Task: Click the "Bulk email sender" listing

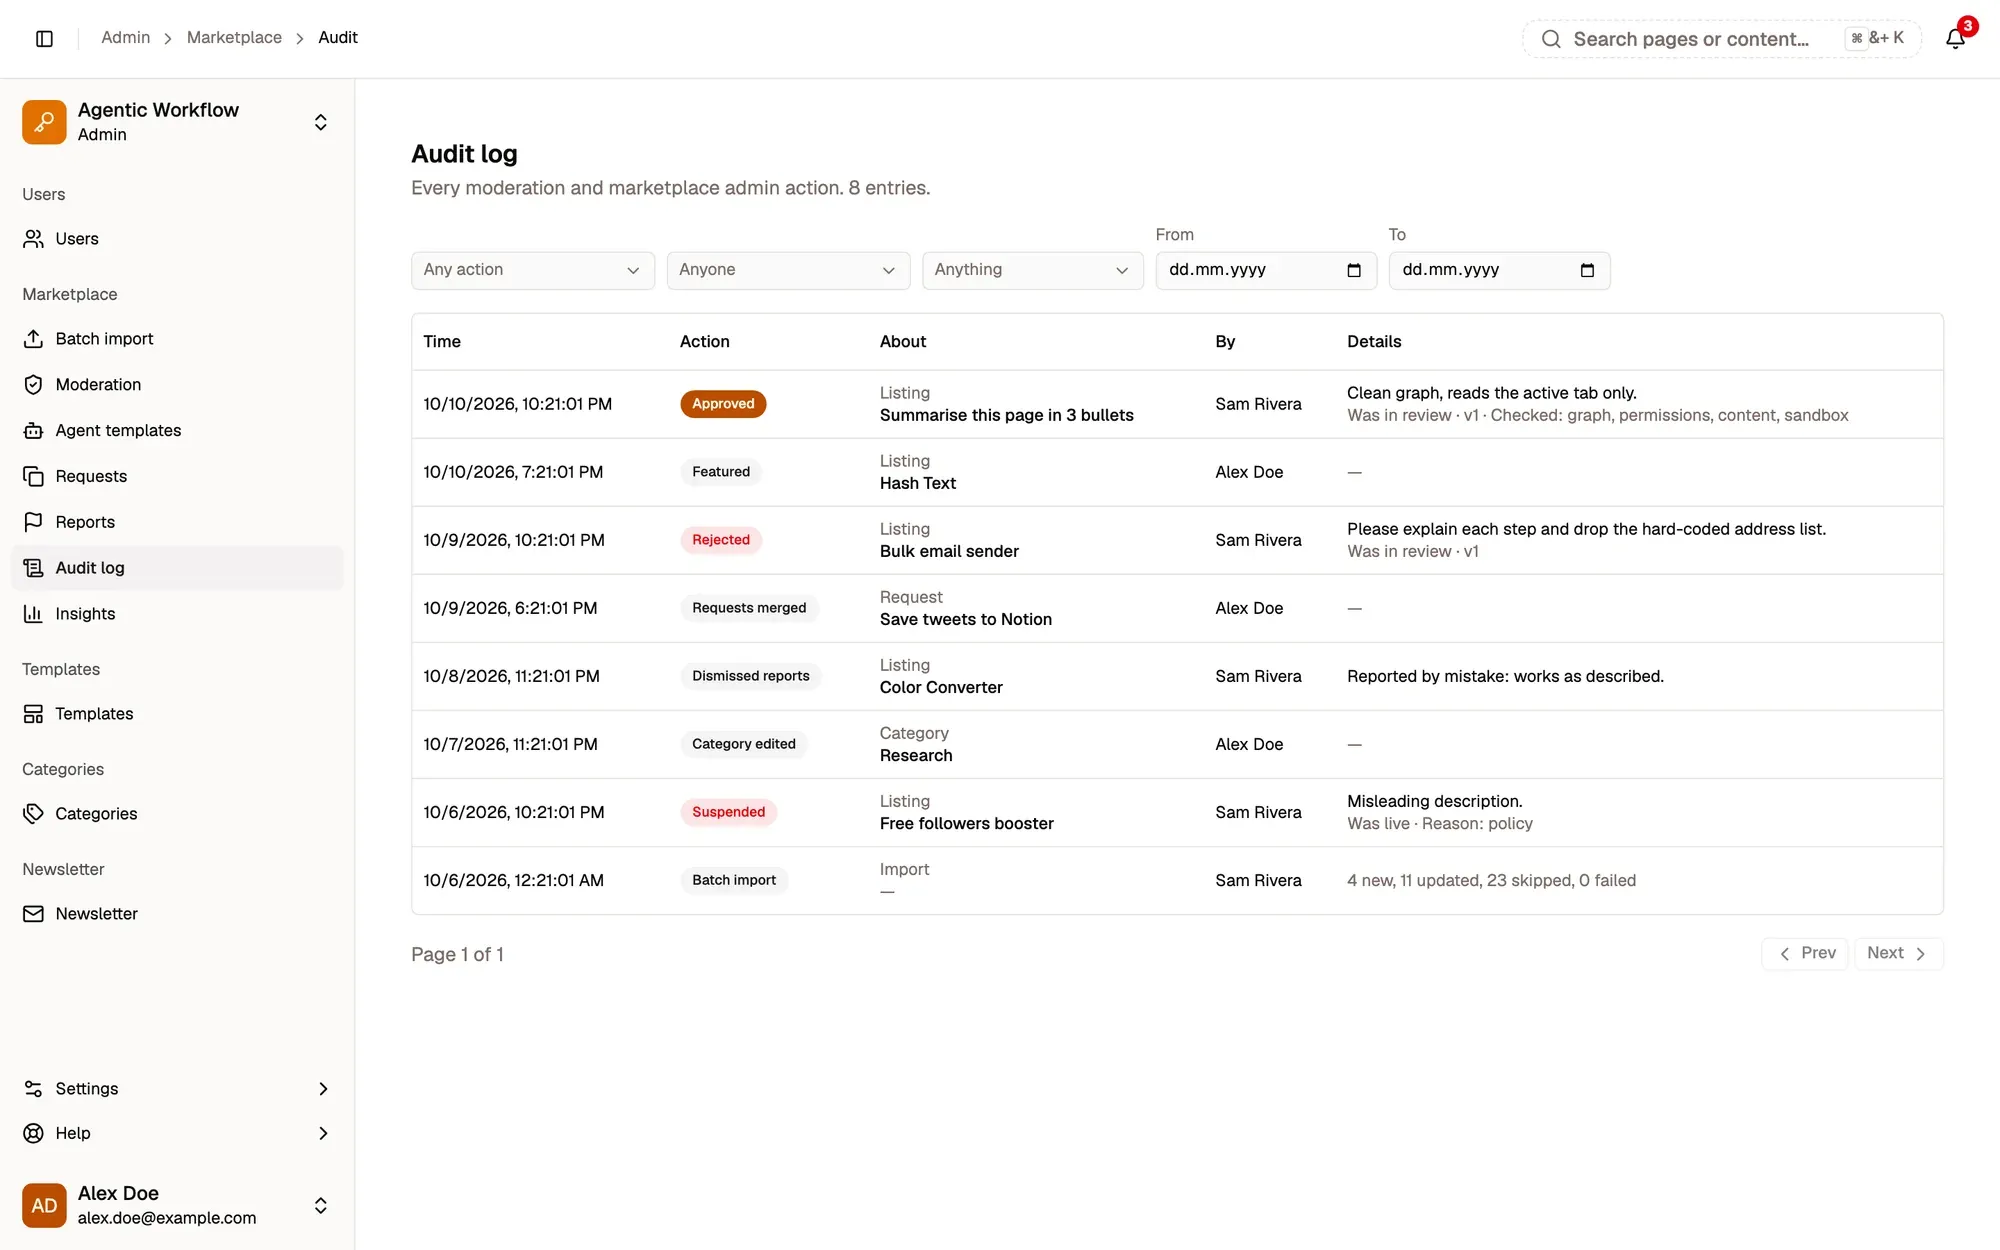Action: point(949,551)
